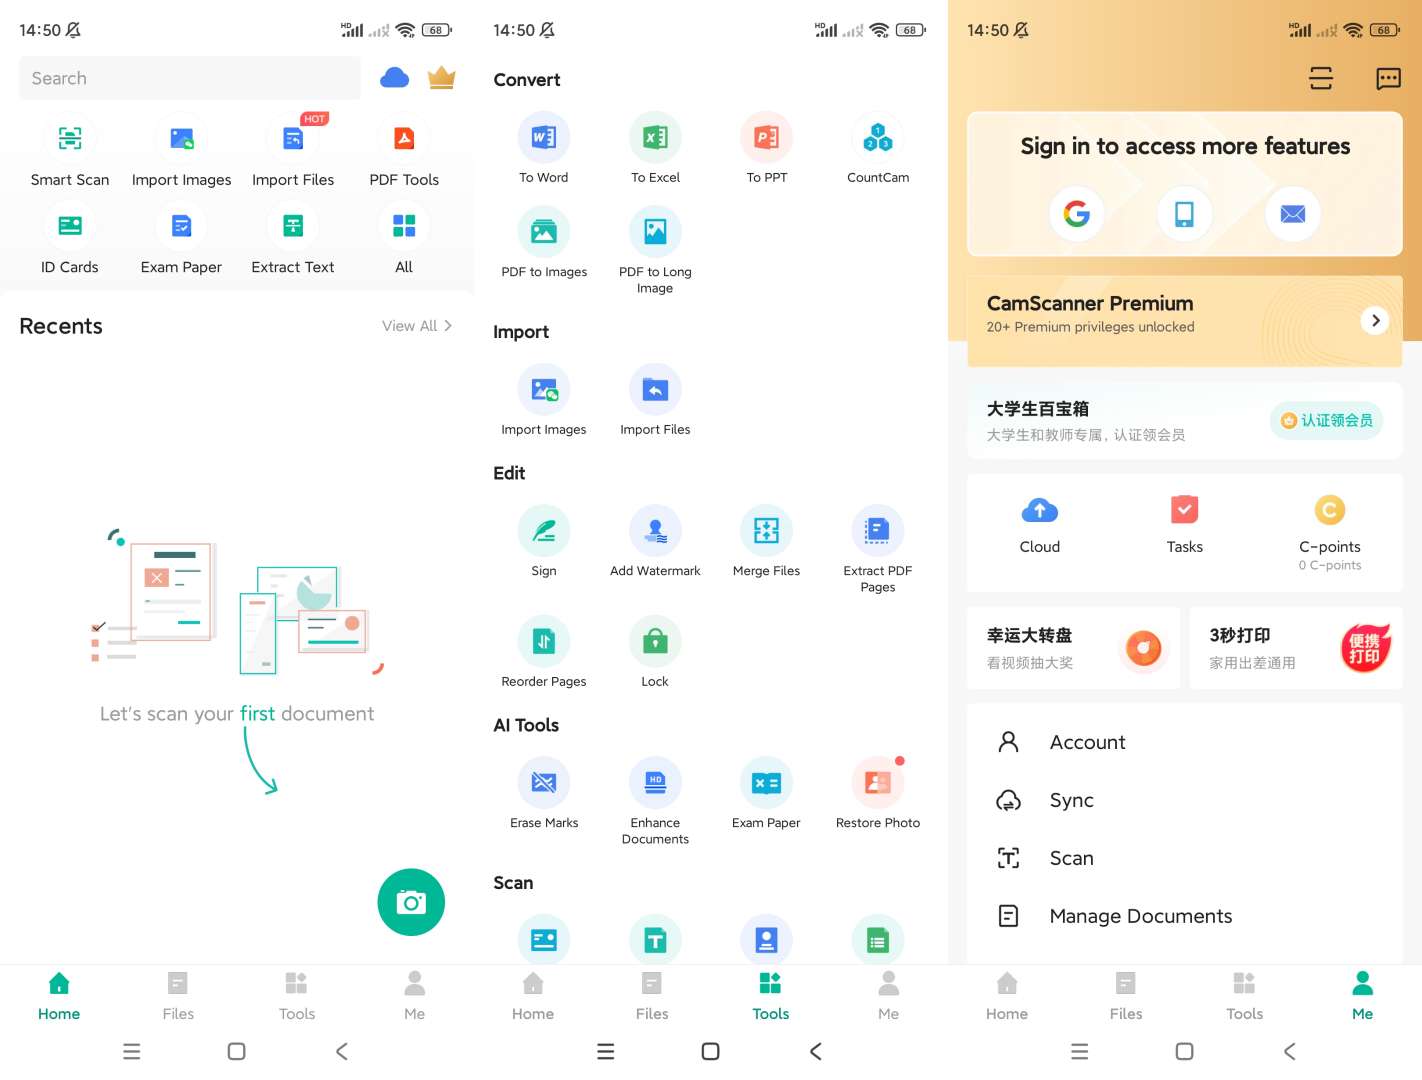Open Scan settings
This screenshot has height=1080, width=1422.
pyautogui.click(x=1185, y=858)
